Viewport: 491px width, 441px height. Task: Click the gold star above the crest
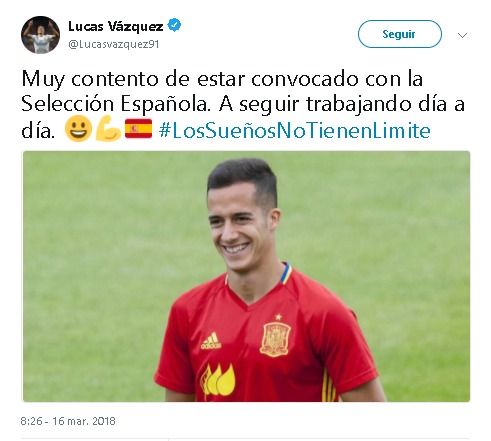coord(278,317)
